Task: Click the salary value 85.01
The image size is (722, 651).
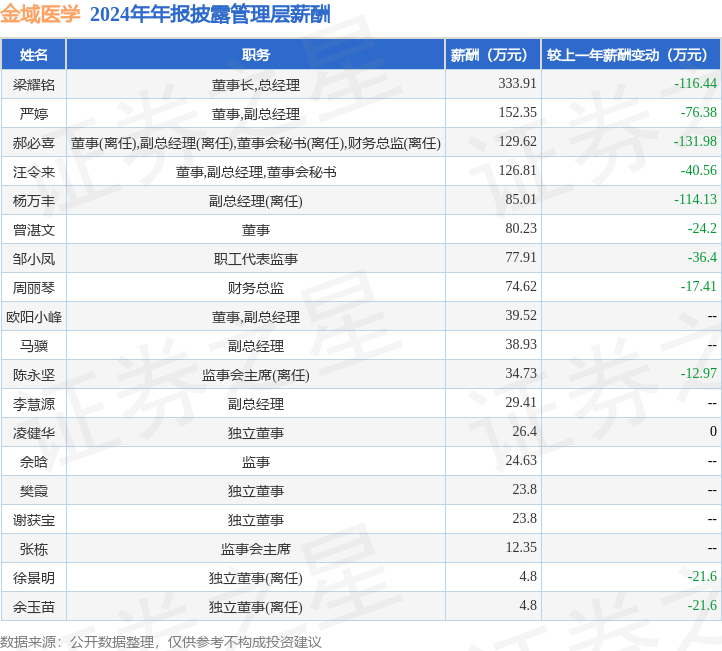Action: pos(521,199)
